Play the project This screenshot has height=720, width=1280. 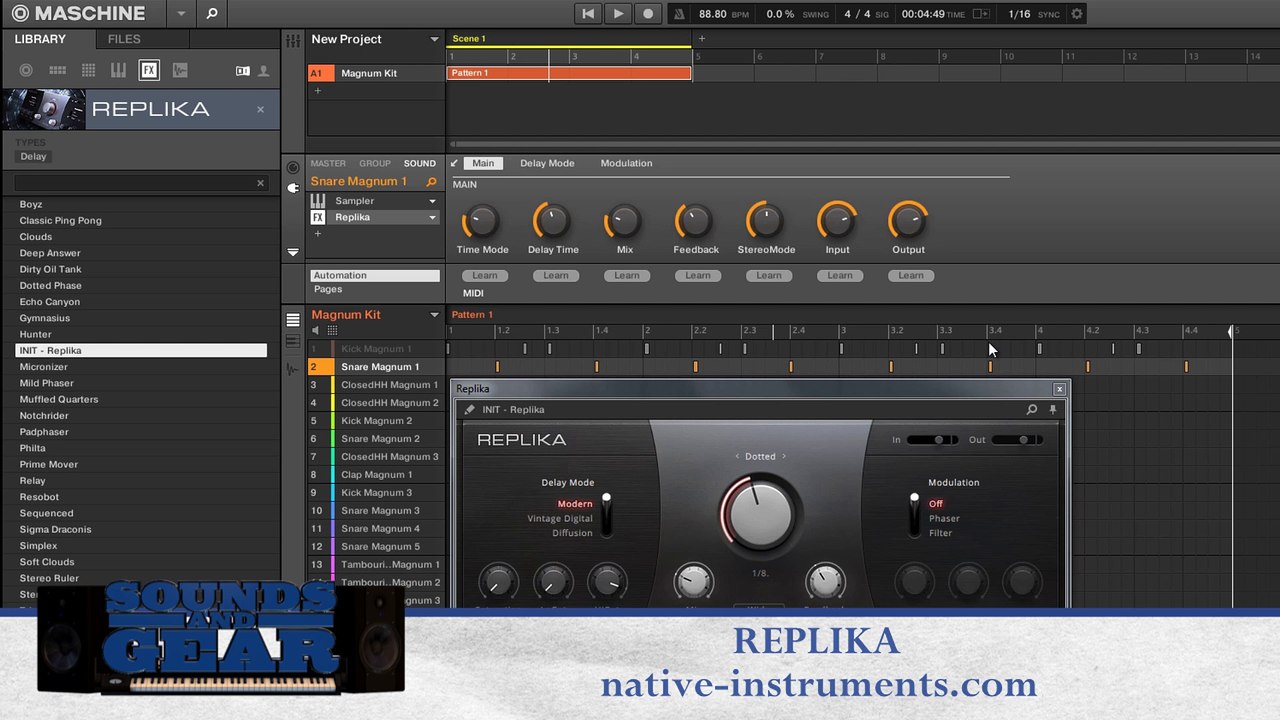tap(618, 14)
